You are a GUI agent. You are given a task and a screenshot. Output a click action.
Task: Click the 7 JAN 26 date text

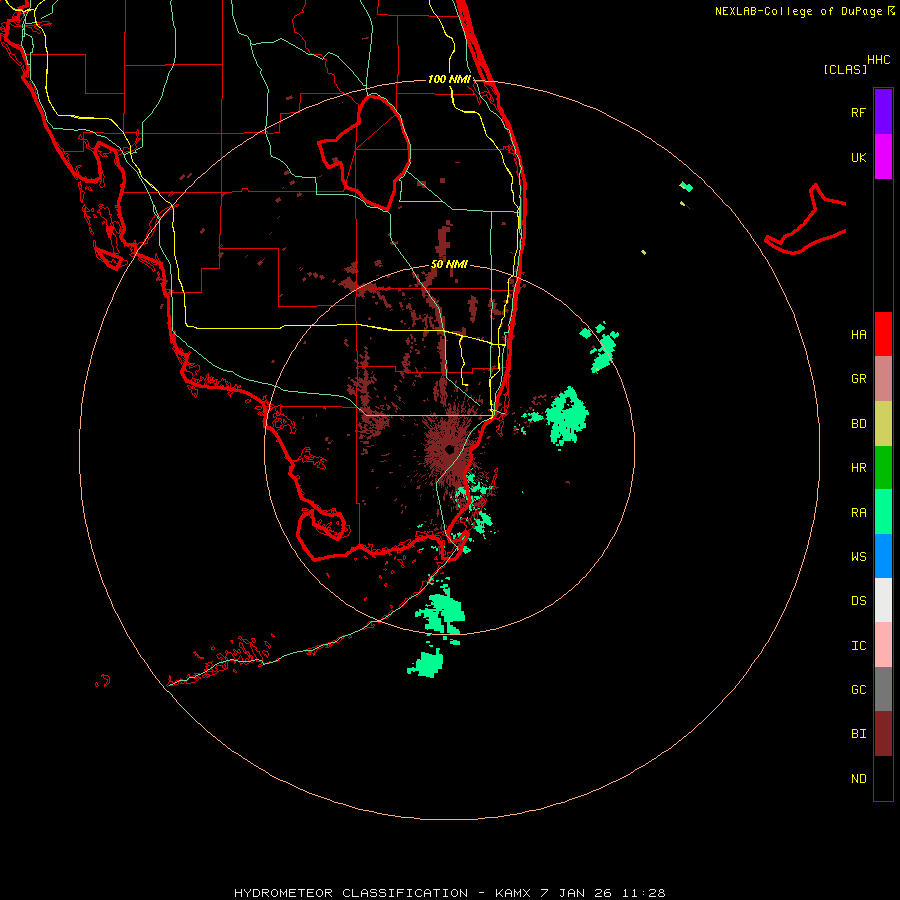tap(576, 893)
